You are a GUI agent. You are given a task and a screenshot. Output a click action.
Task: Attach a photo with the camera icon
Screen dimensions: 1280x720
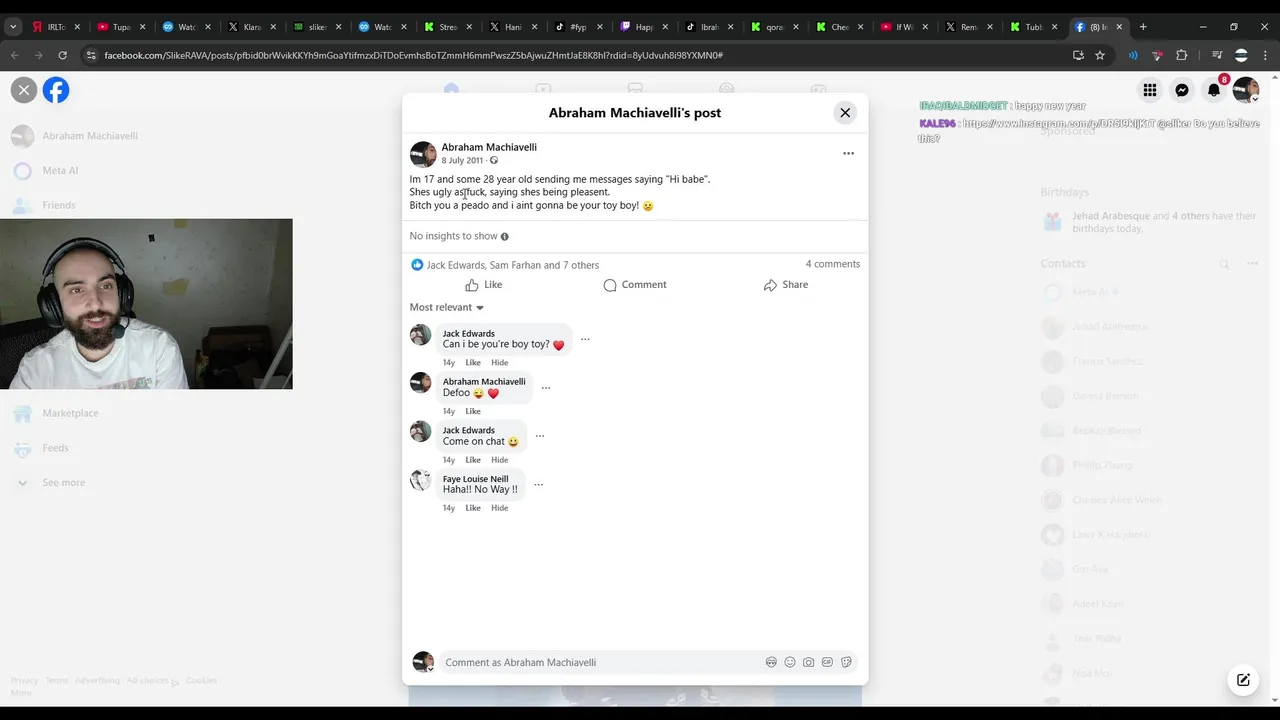(808, 662)
